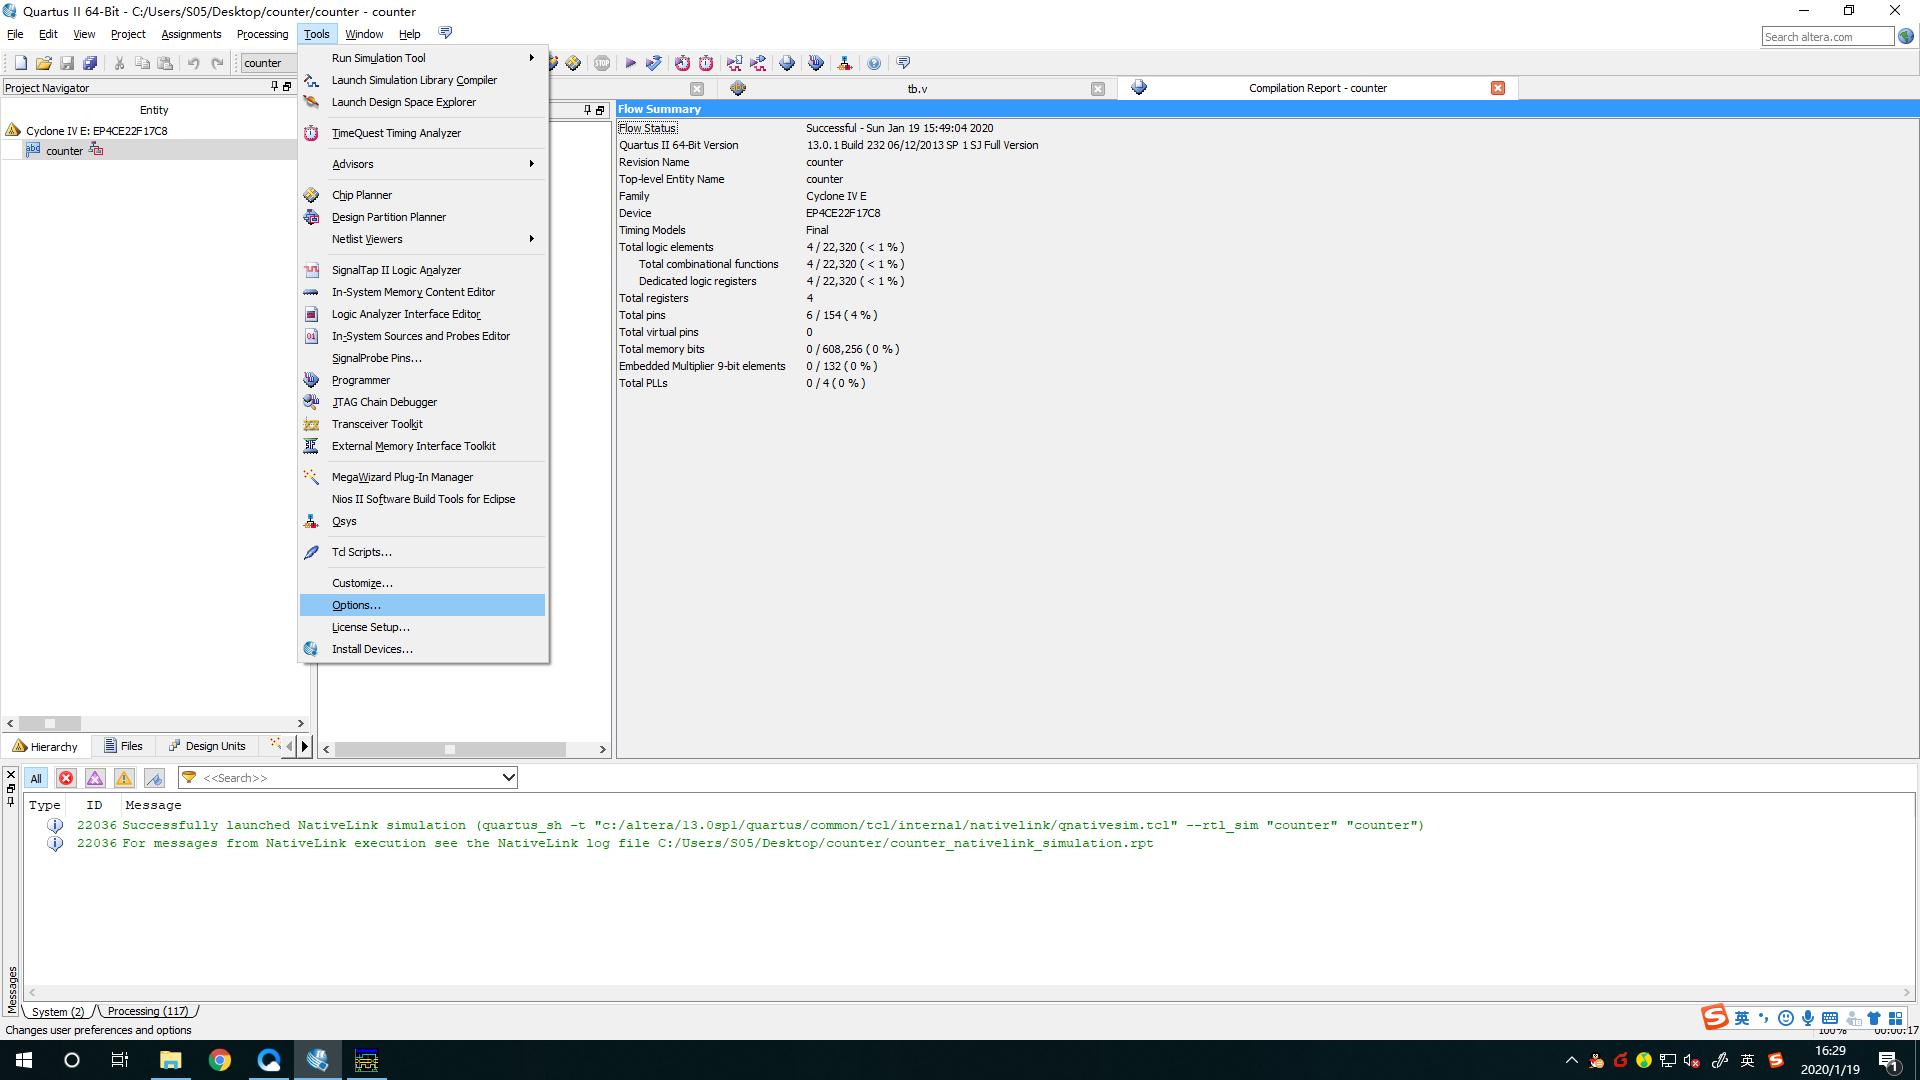
Task: Open MegaWizard Plug-In Manager menu item
Action: pos(422,477)
